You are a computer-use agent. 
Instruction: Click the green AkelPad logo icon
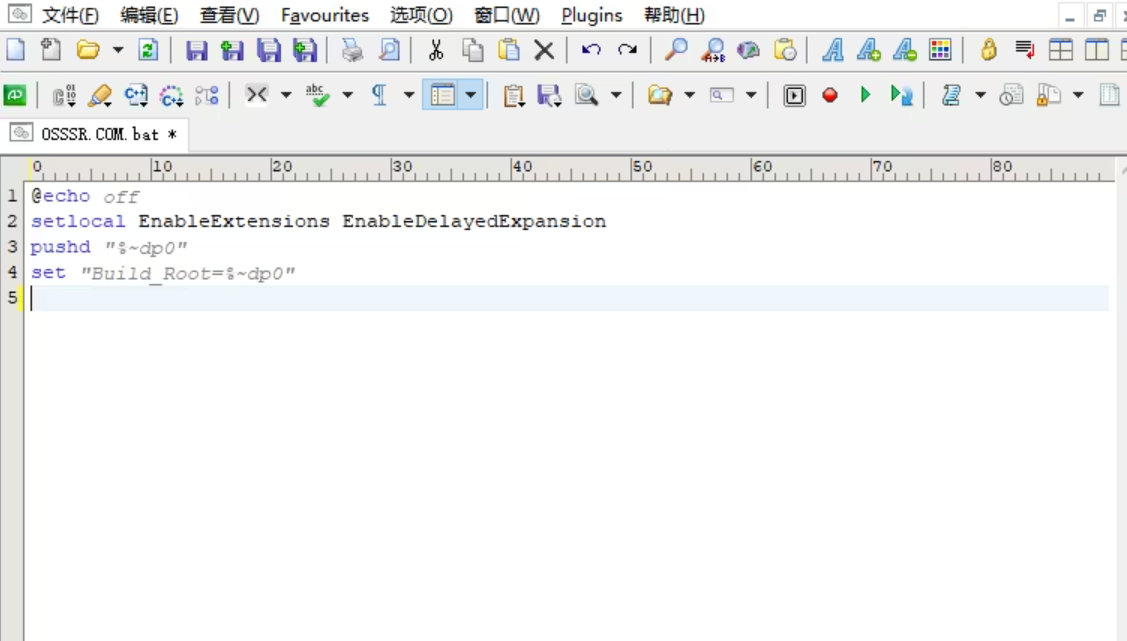tap(15, 95)
